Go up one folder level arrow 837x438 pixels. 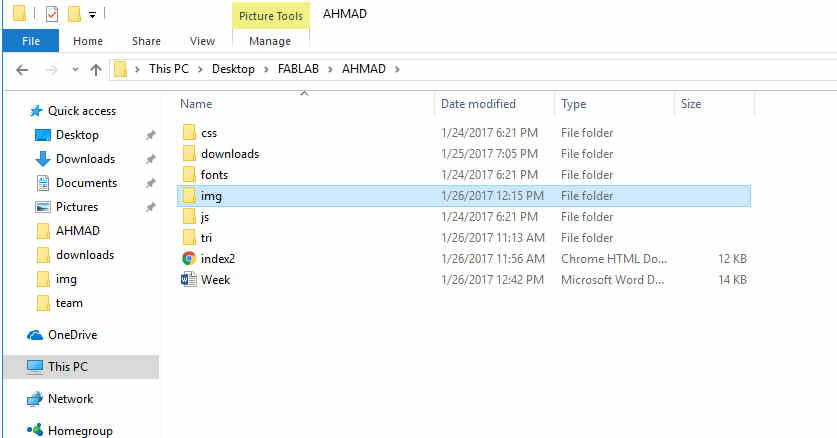click(96, 70)
